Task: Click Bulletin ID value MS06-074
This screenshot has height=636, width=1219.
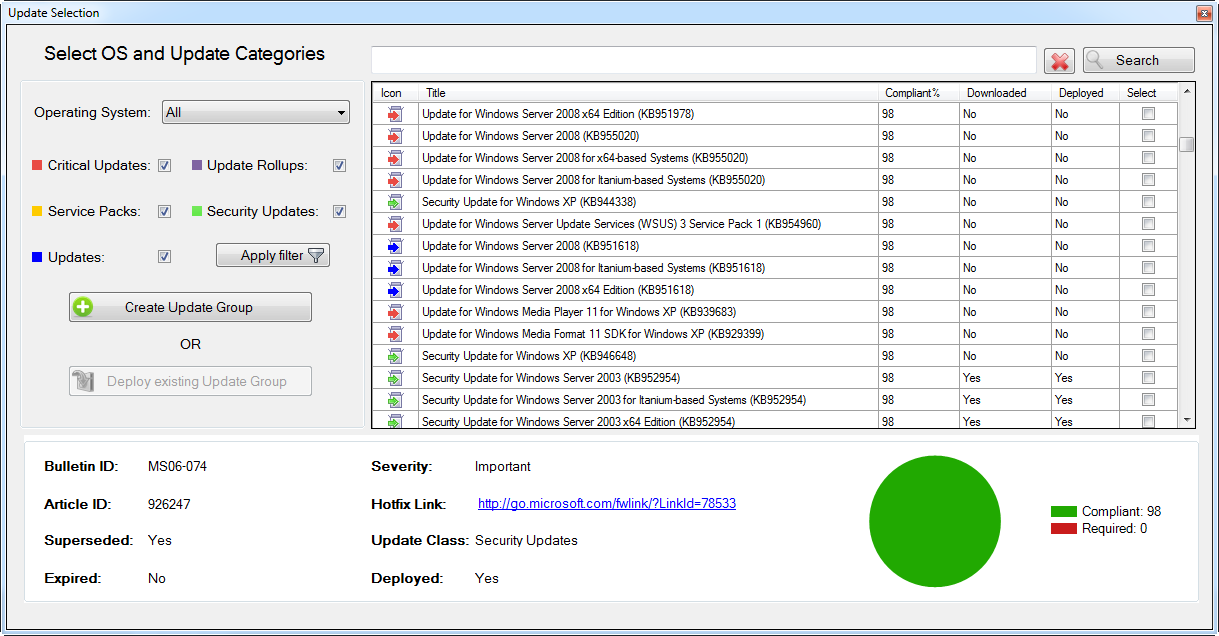Action: pos(177,467)
